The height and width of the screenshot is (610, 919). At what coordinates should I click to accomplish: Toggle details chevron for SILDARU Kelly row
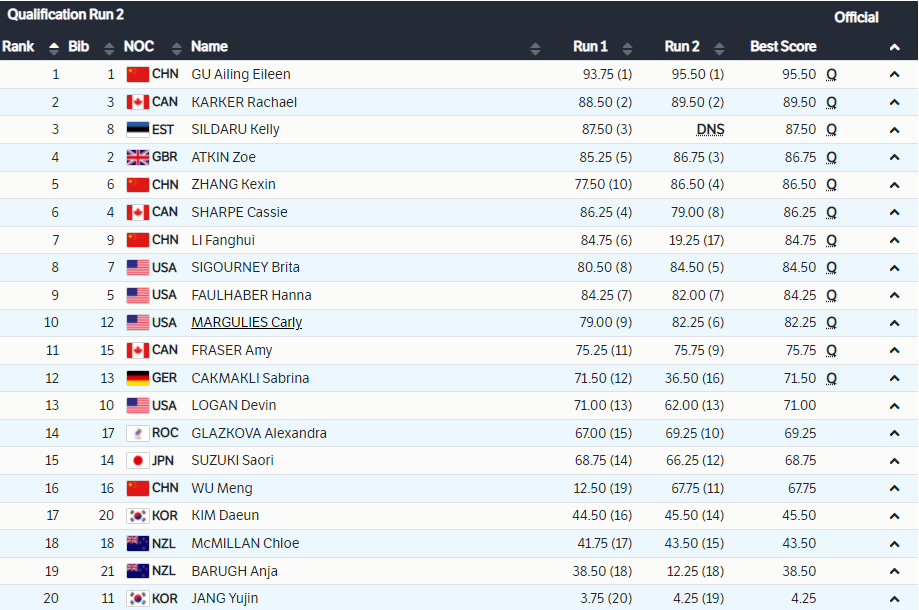894,130
